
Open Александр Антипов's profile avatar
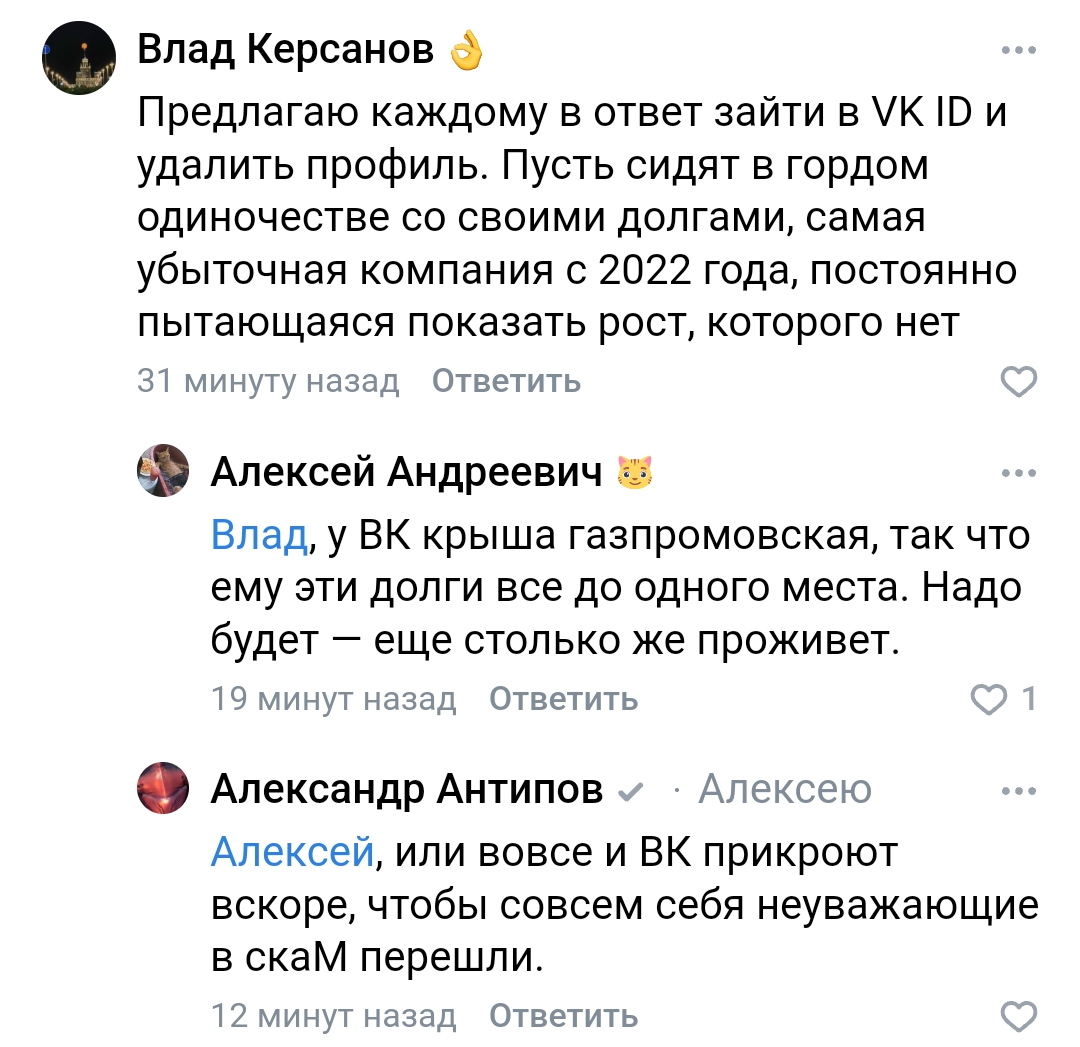[163, 788]
